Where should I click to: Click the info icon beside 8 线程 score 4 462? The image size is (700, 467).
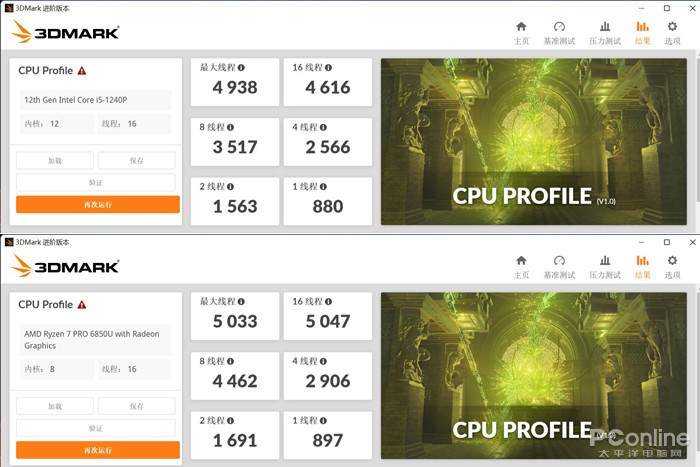(231, 361)
